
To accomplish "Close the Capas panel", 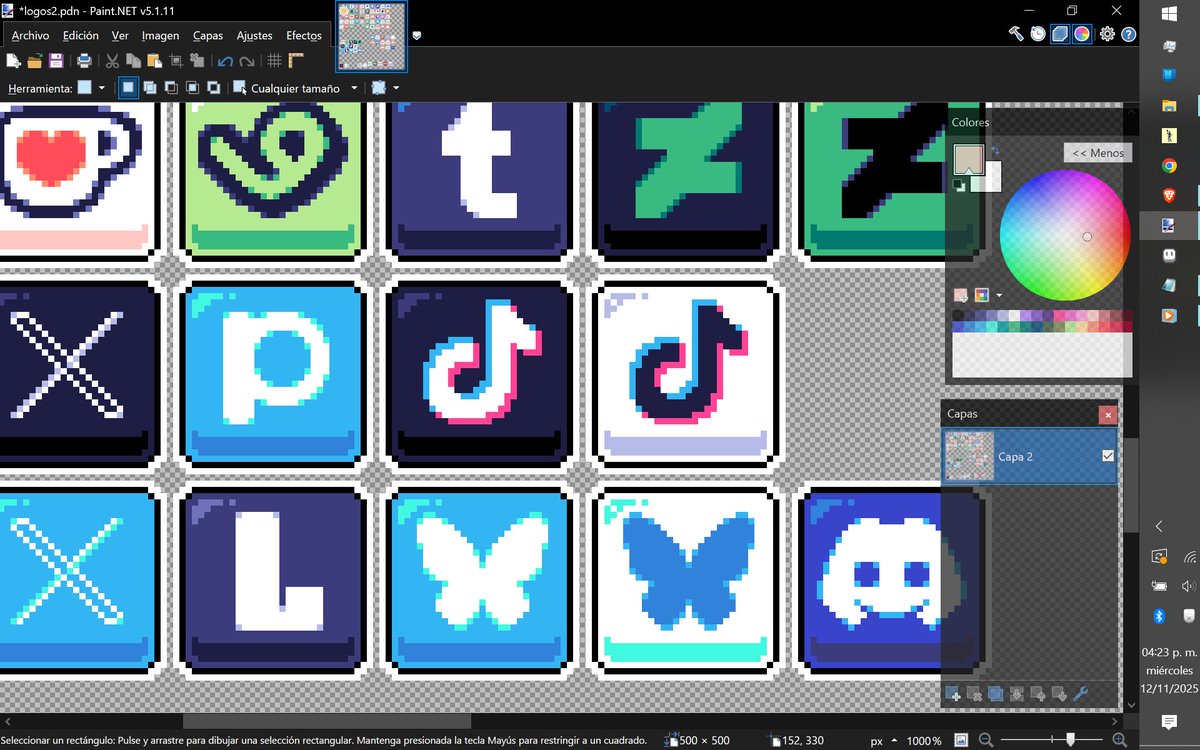I will 1107,414.
